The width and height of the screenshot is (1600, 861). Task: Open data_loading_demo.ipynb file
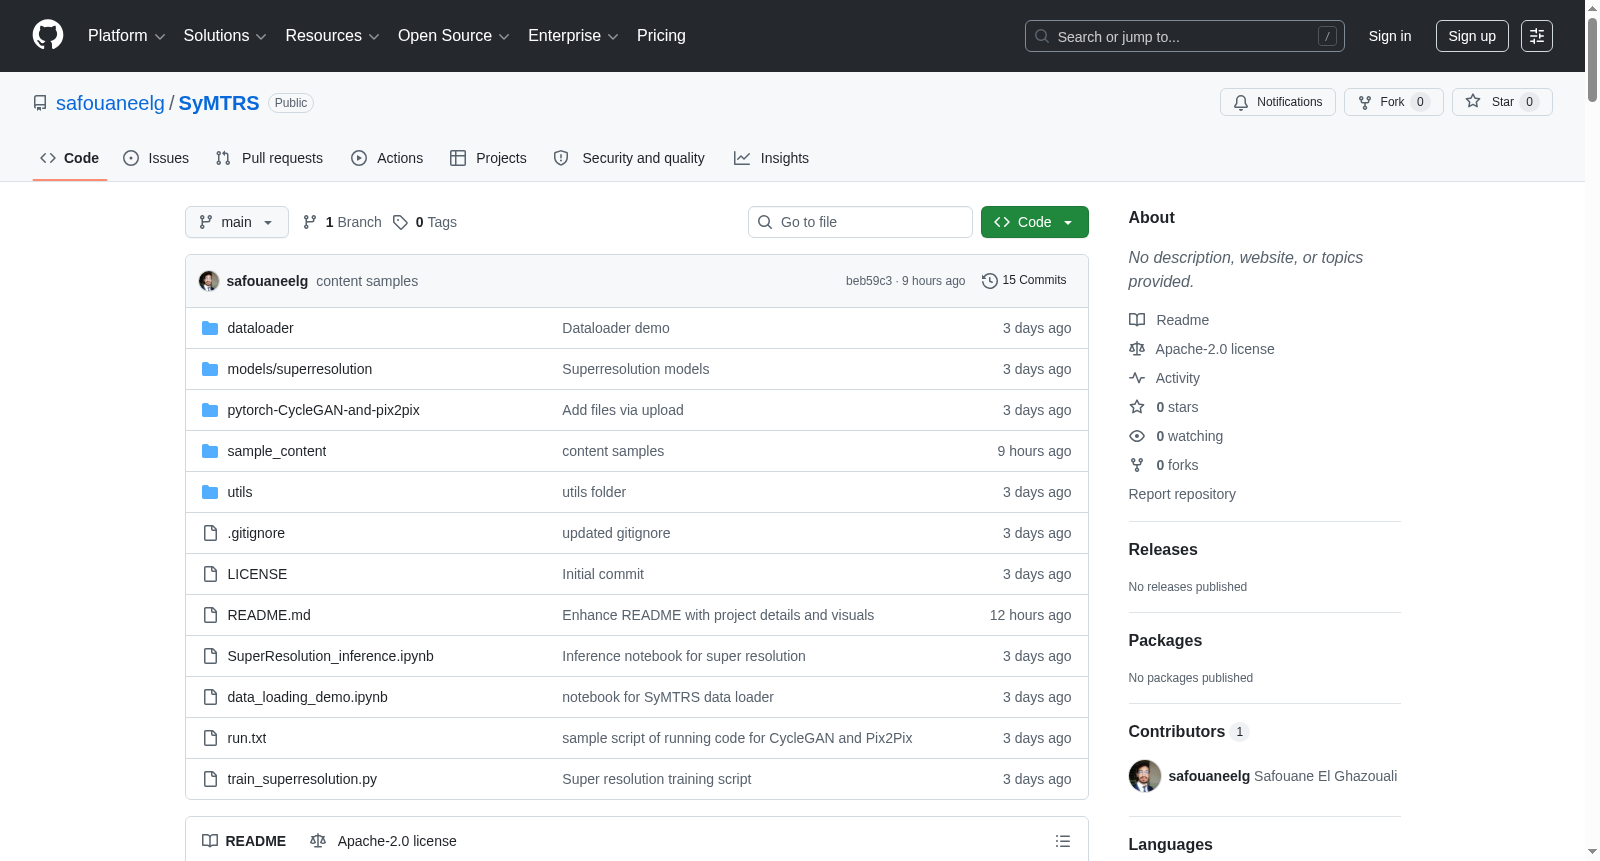pos(308,697)
